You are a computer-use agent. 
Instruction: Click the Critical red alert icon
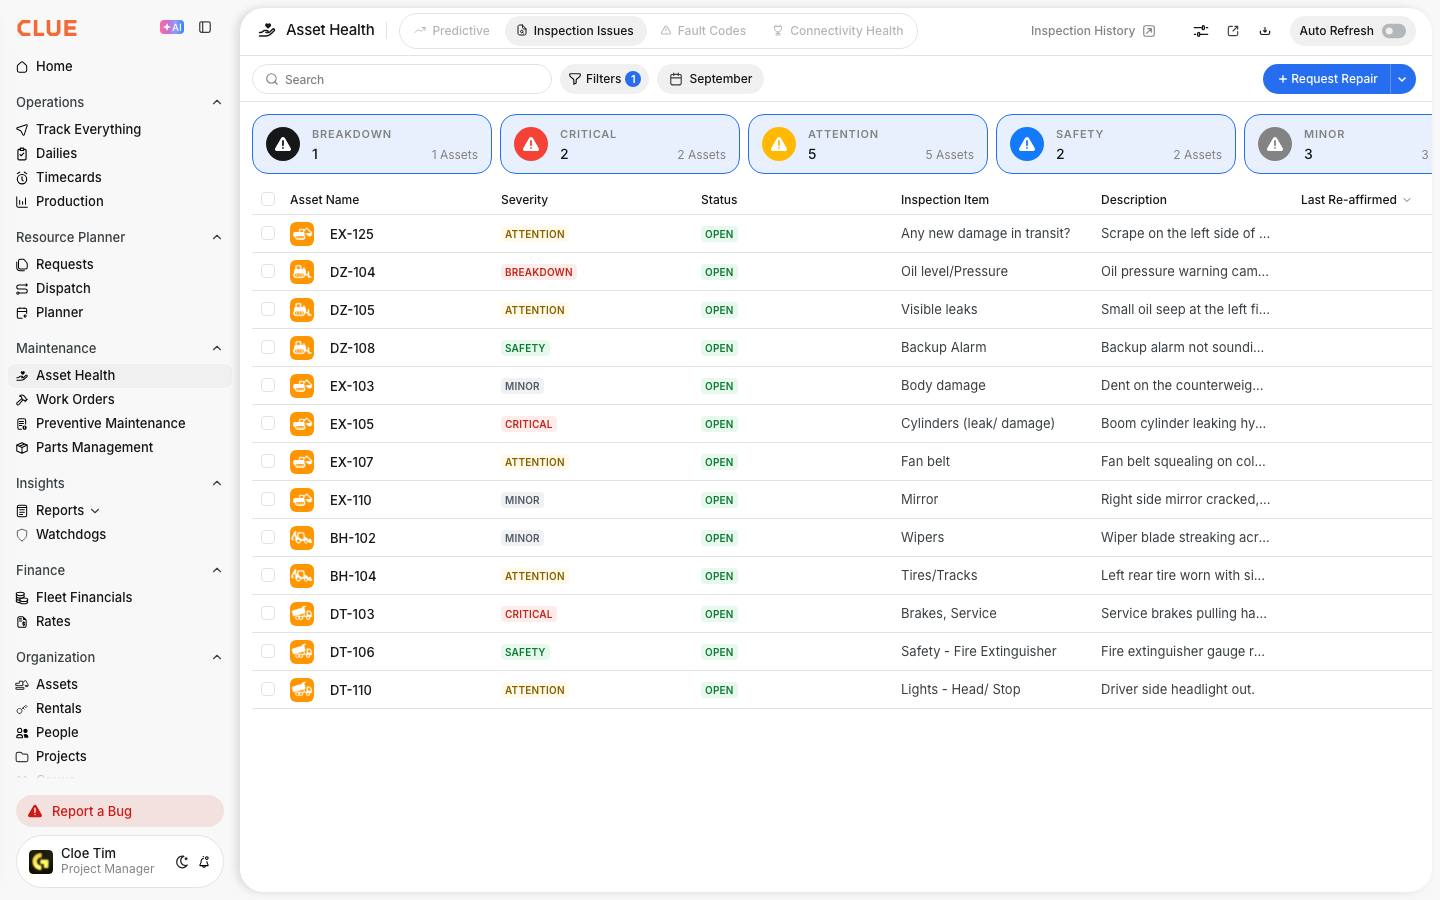(x=531, y=144)
